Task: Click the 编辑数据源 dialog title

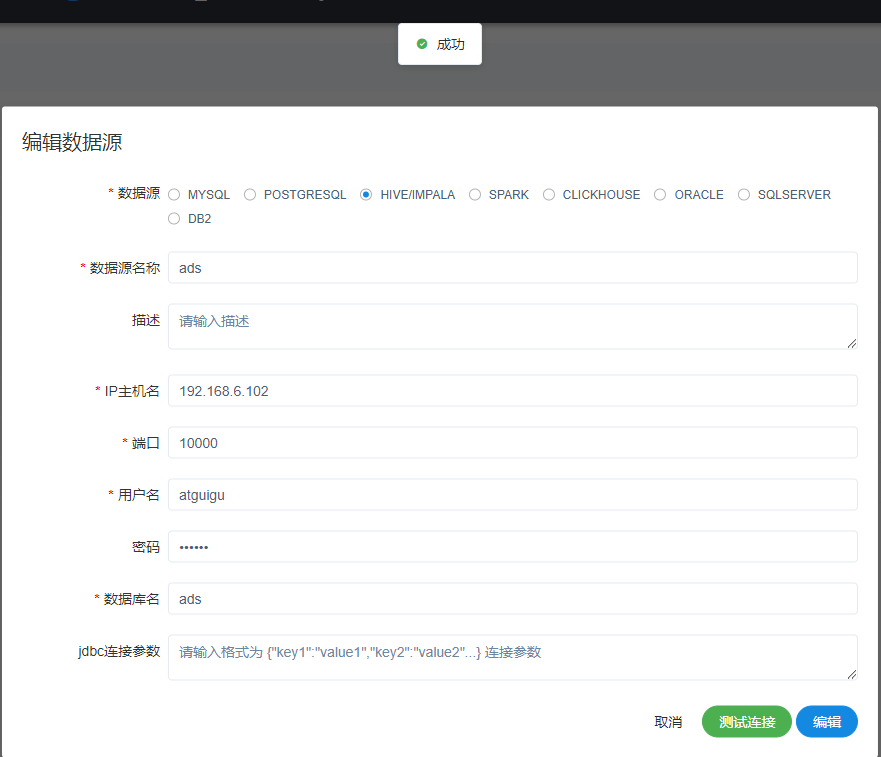Action: coord(72,142)
